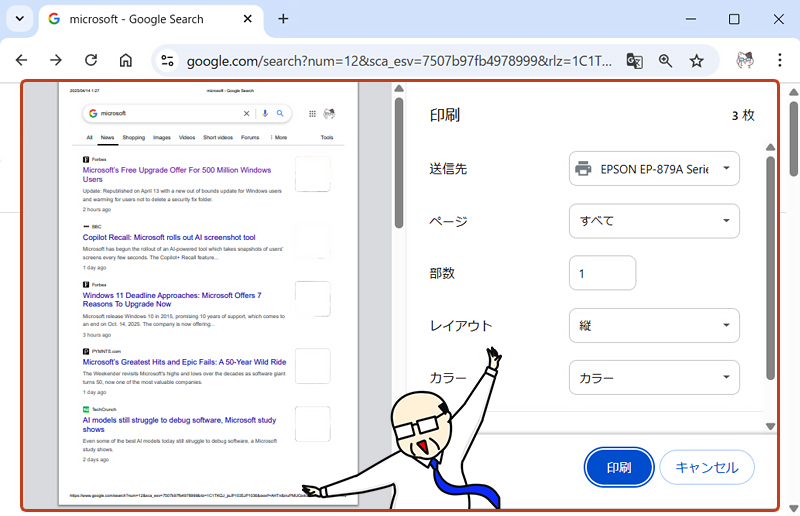Click the preview pane scrollbar thumb
This screenshot has height=516, width=800.
[399, 163]
